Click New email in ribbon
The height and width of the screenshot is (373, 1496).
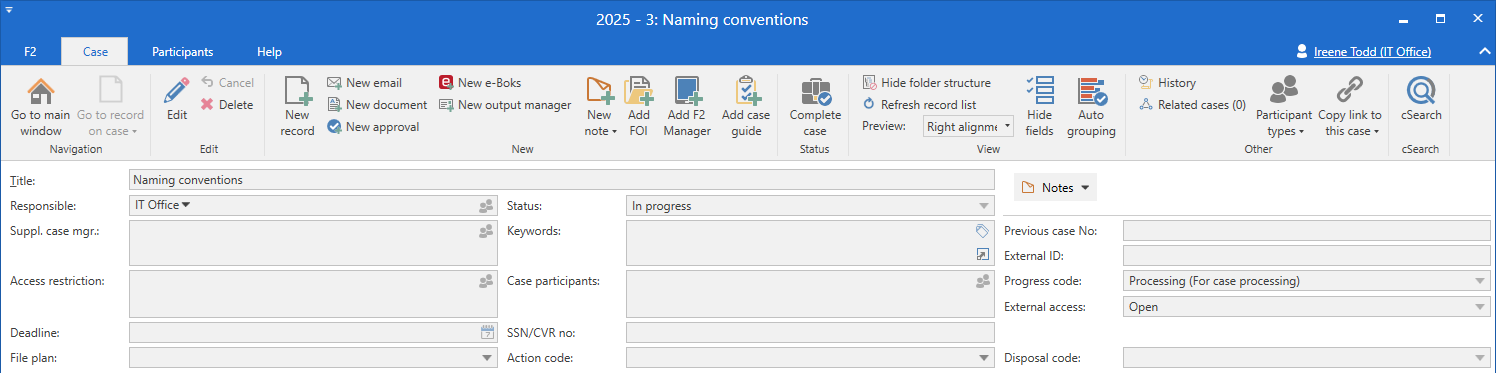point(365,83)
